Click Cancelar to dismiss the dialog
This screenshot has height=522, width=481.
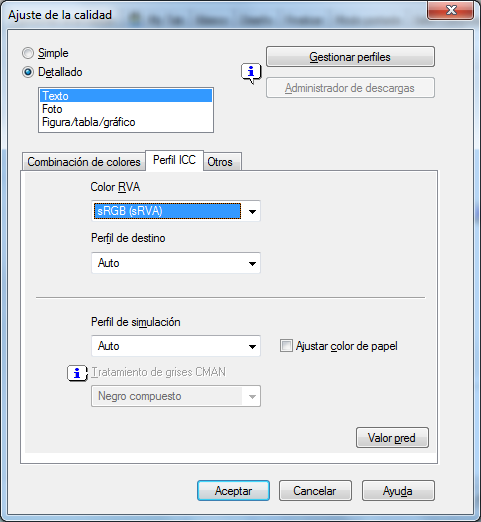point(315,491)
